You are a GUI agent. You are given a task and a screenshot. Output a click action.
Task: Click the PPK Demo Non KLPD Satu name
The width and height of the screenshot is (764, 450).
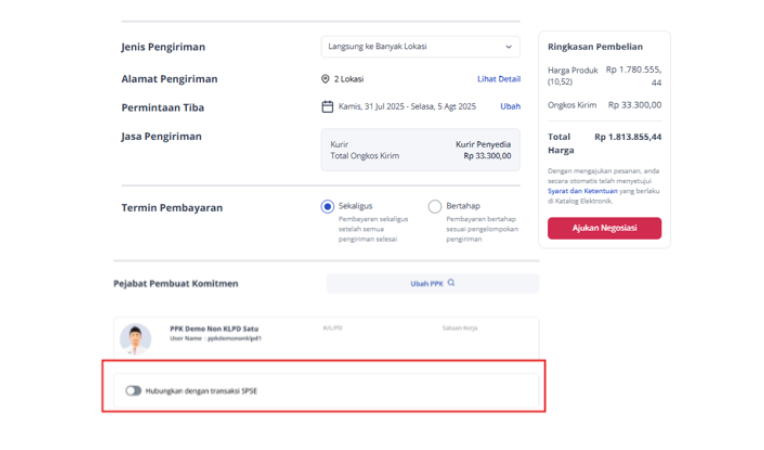pyautogui.click(x=214, y=329)
